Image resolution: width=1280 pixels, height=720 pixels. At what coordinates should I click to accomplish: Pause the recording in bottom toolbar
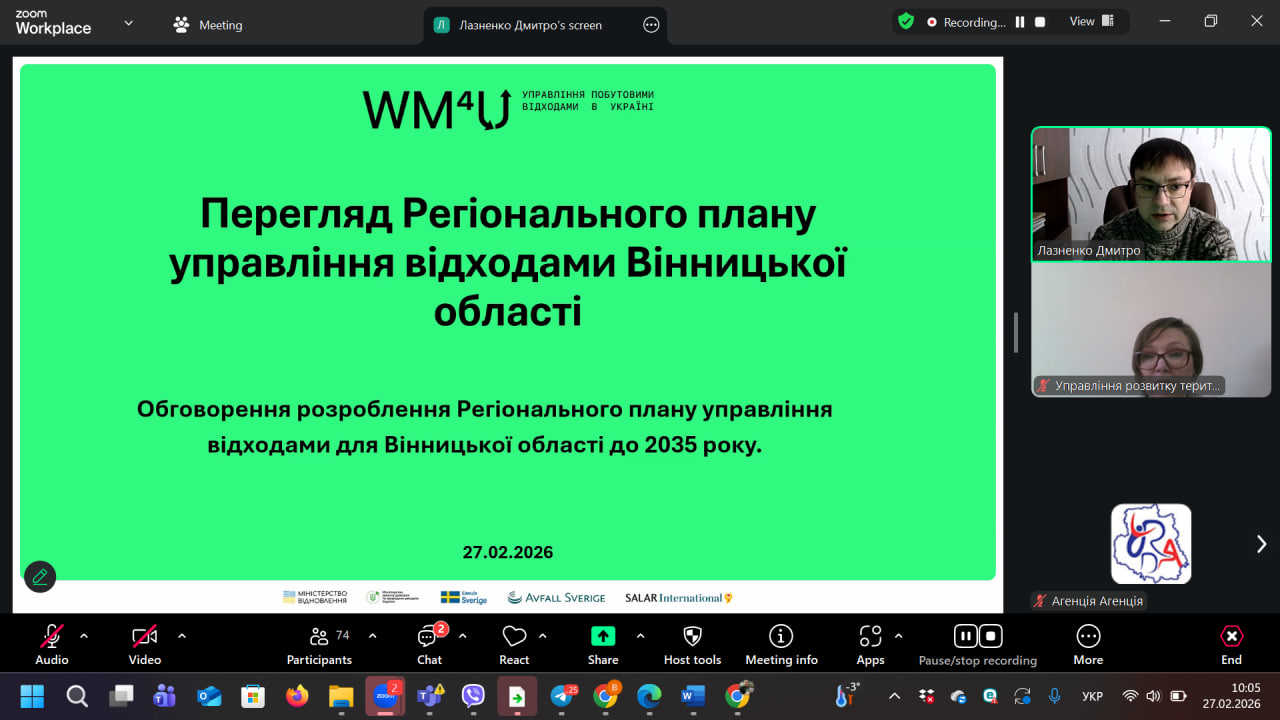pyautogui.click(x=965, y=636)
